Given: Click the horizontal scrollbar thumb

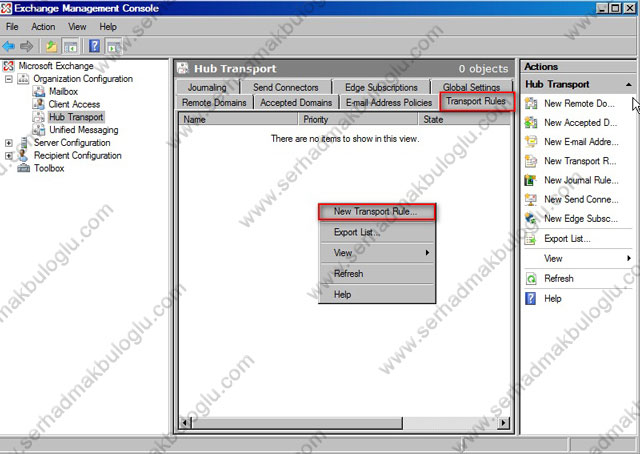Looking at the screenshot, I should [297, 423].
